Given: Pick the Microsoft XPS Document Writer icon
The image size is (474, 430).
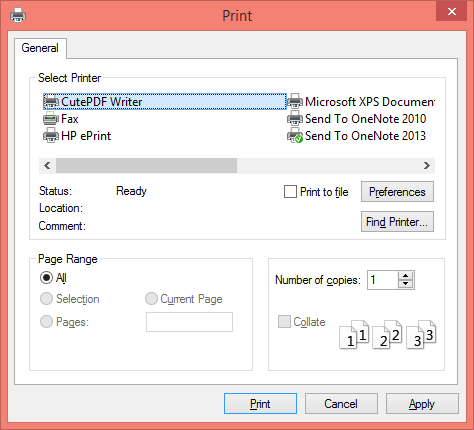Looking at the screenshot, I should tap(295, 101).
